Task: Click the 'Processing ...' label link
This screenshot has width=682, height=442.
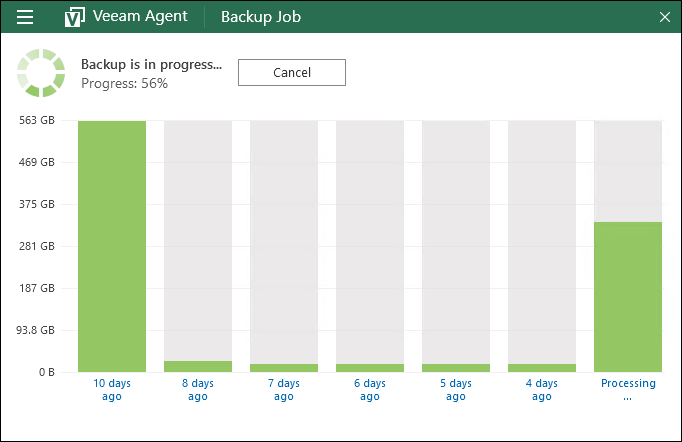Action: tap(628, 389)
